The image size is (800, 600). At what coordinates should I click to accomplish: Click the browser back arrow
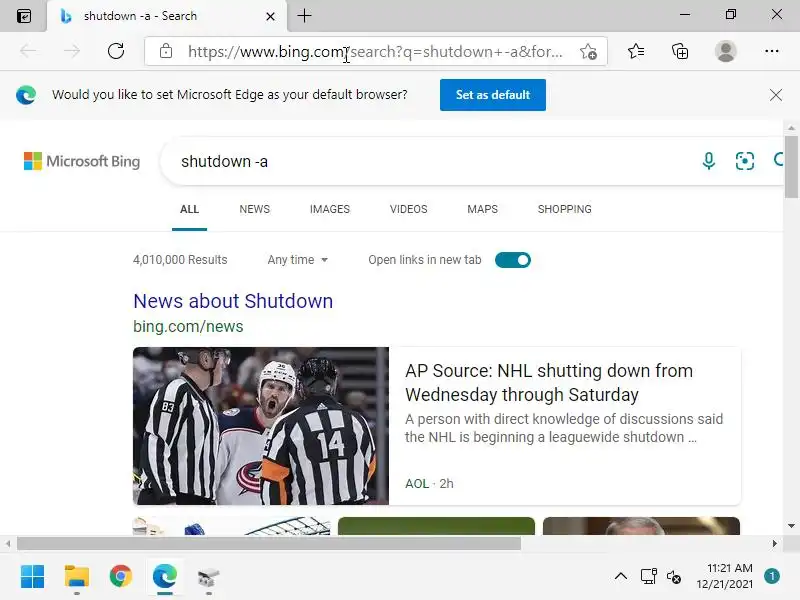28,51
